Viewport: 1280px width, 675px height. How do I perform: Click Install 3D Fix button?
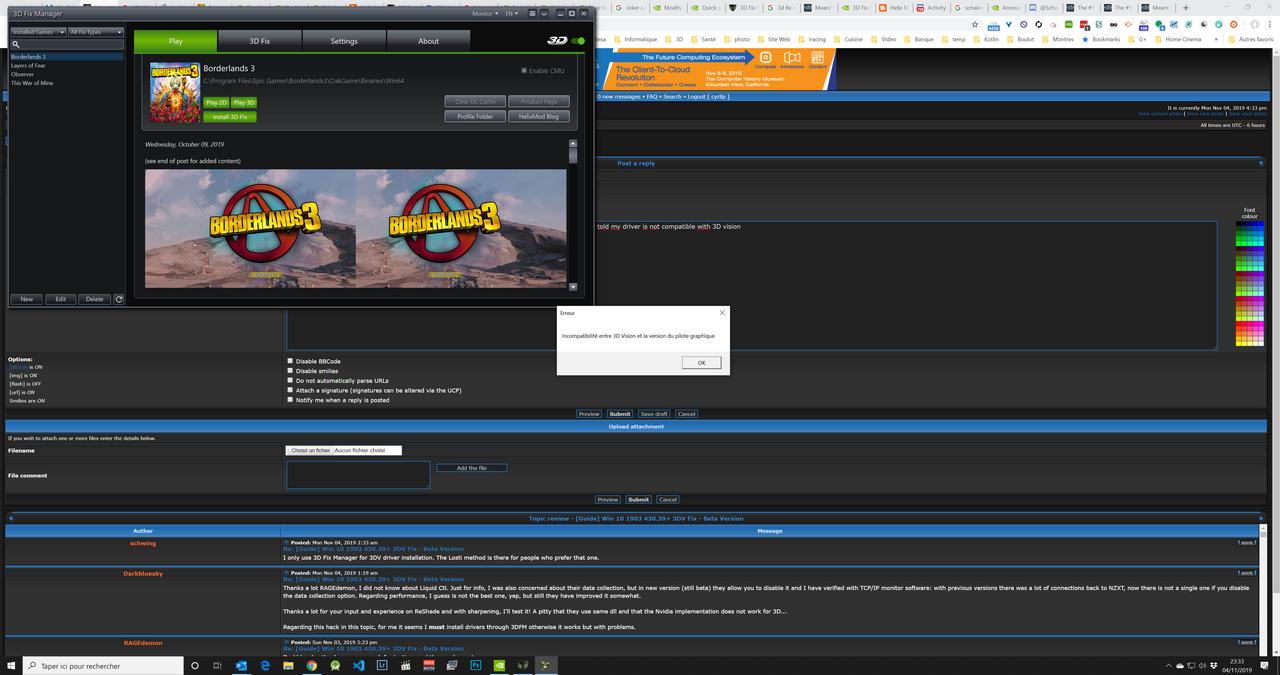pyautogui.click(x=230, y=117)
